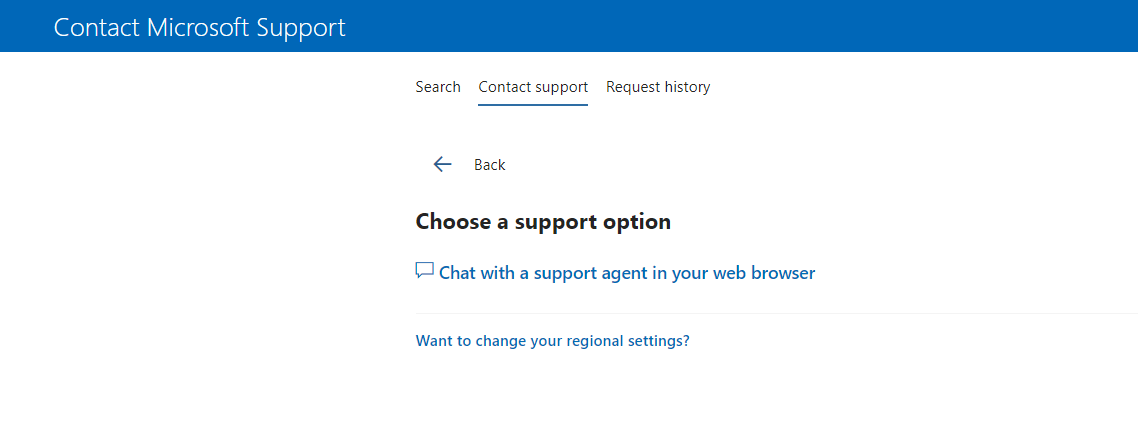Start chat with a support agent link
Screen dimensions: 1138x442
(626, 272)
